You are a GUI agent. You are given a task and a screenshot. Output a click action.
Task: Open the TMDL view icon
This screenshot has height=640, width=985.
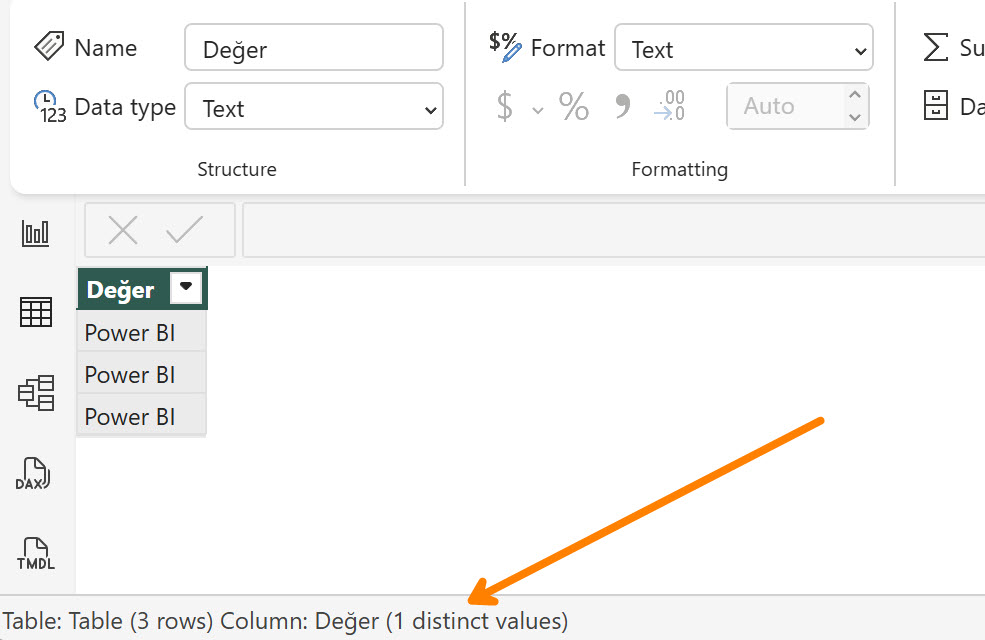click(36, 553)
